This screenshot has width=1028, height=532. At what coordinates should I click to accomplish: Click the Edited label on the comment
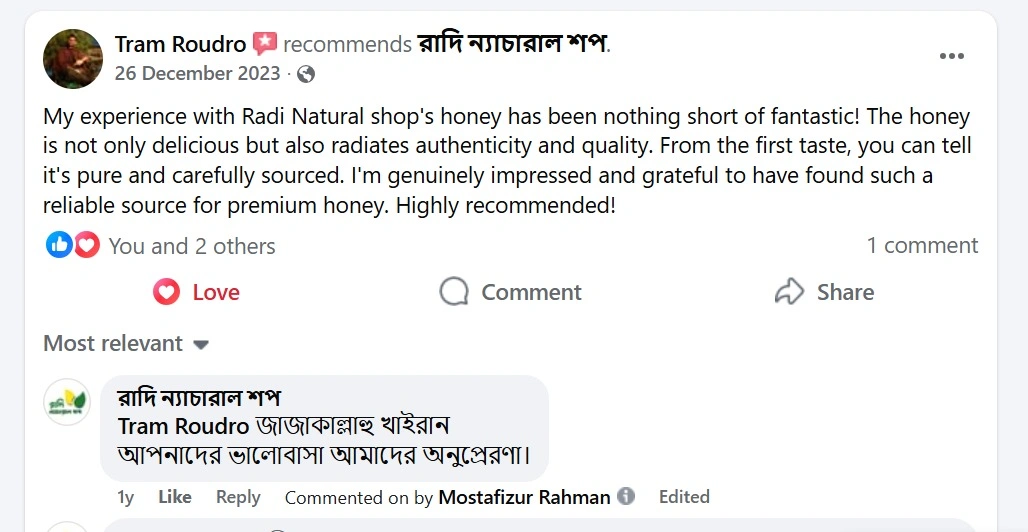tap(684, 496)
